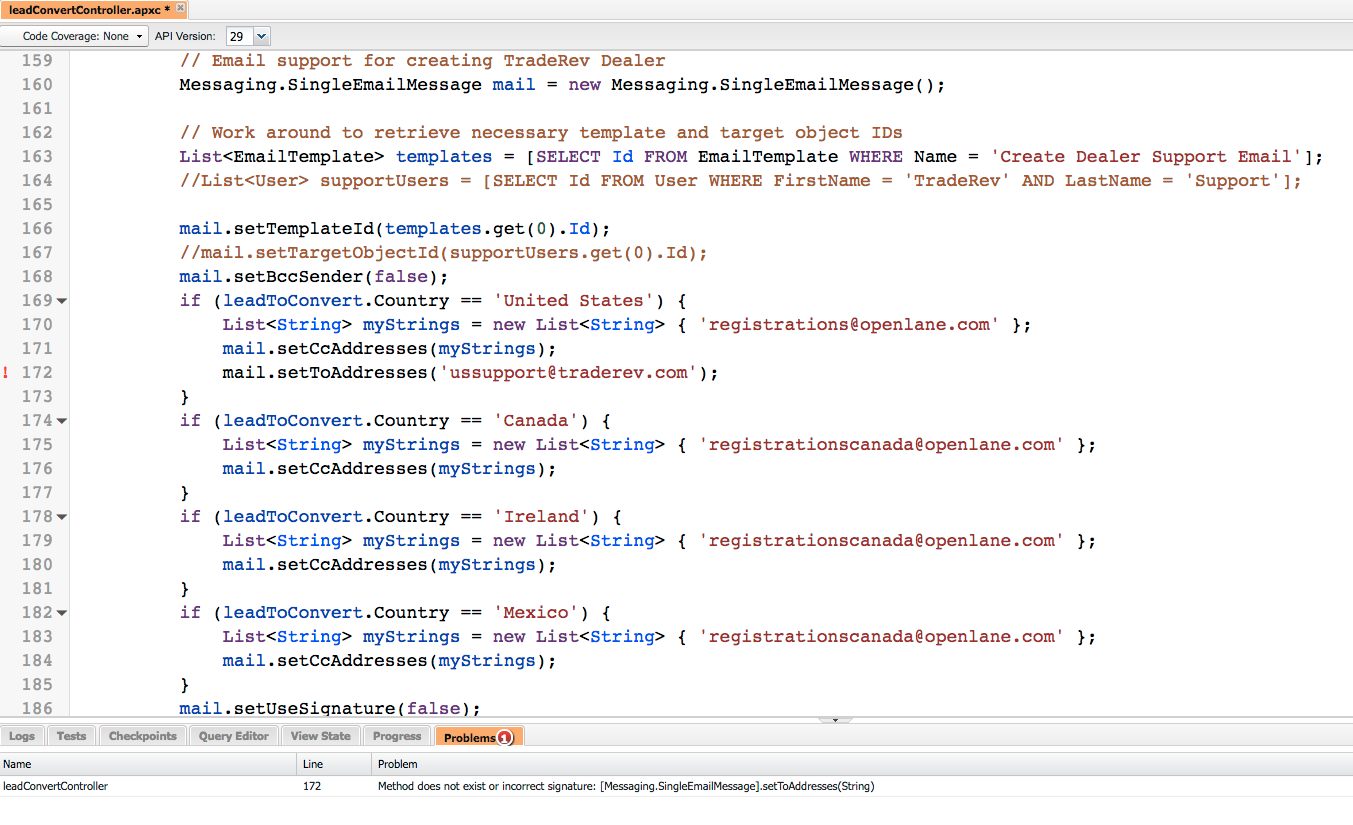The image size is (1353, 825).
Task: Open the View State tab
Action: tap(320, 736)
